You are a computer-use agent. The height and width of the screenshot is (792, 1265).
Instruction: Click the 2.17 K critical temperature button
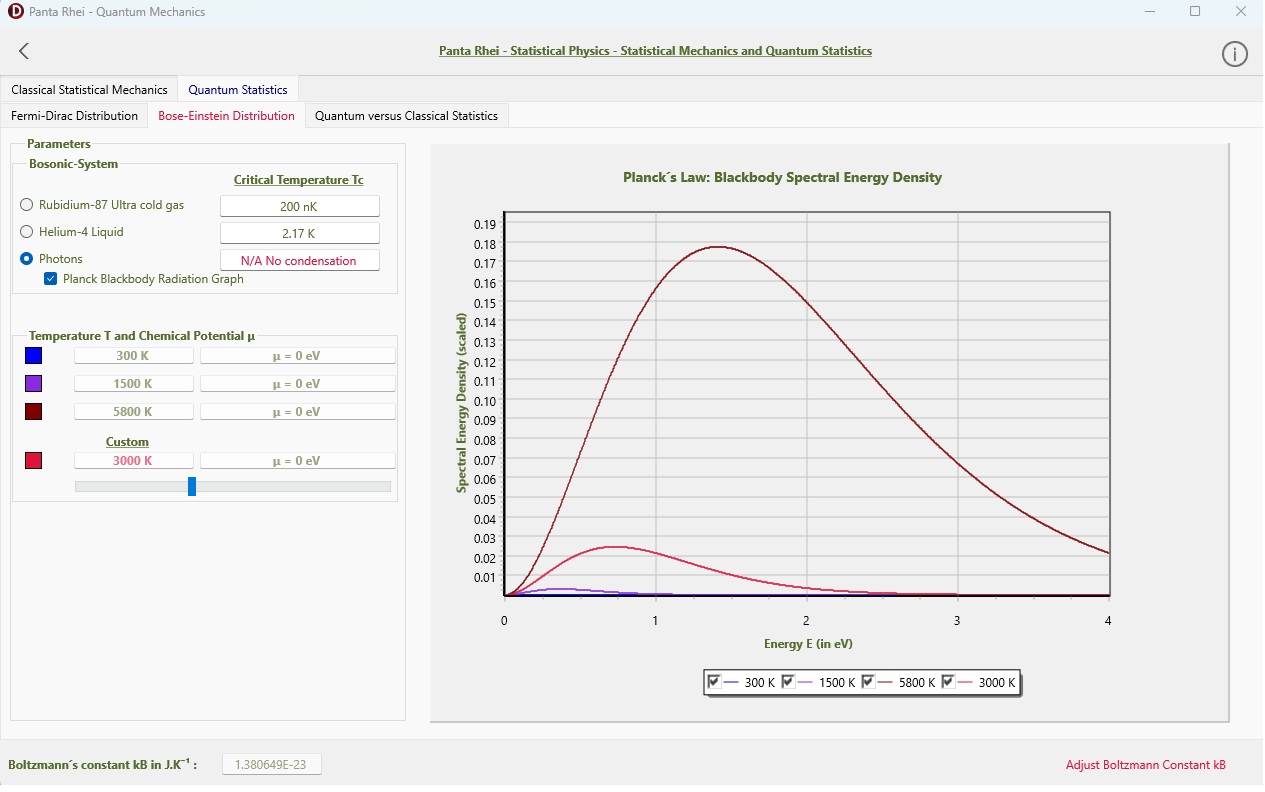300,233
